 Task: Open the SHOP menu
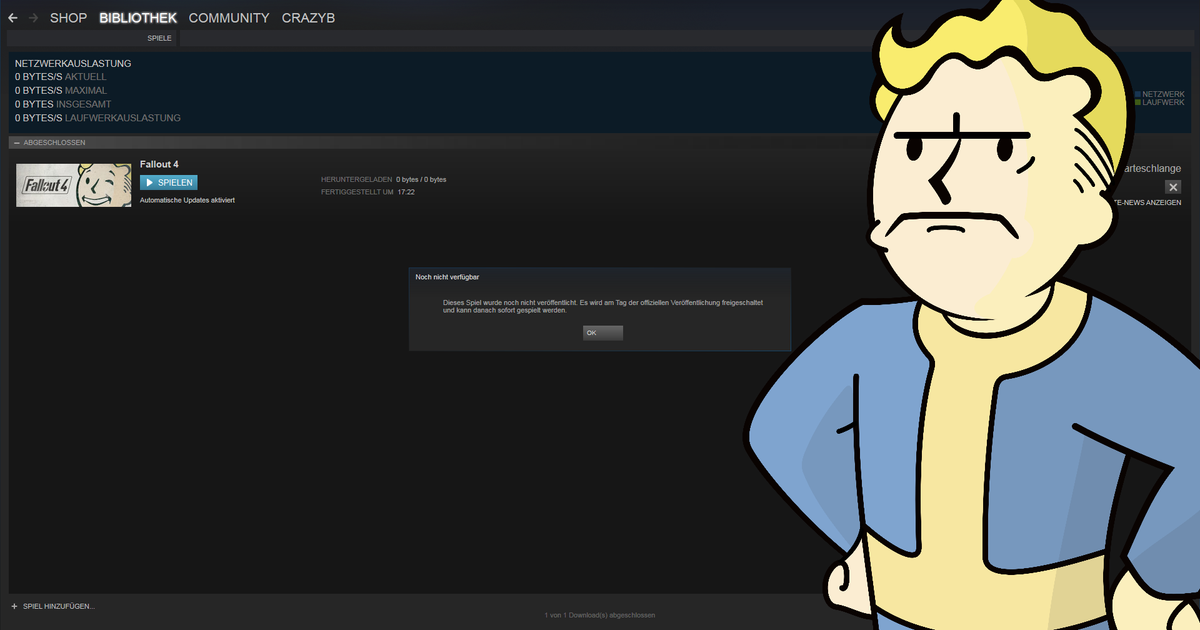[68, 18]
